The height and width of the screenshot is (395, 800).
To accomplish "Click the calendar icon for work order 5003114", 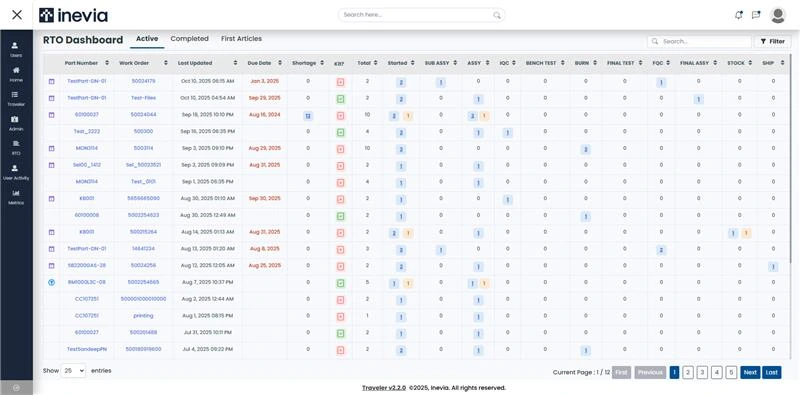I will coord(52,149).
